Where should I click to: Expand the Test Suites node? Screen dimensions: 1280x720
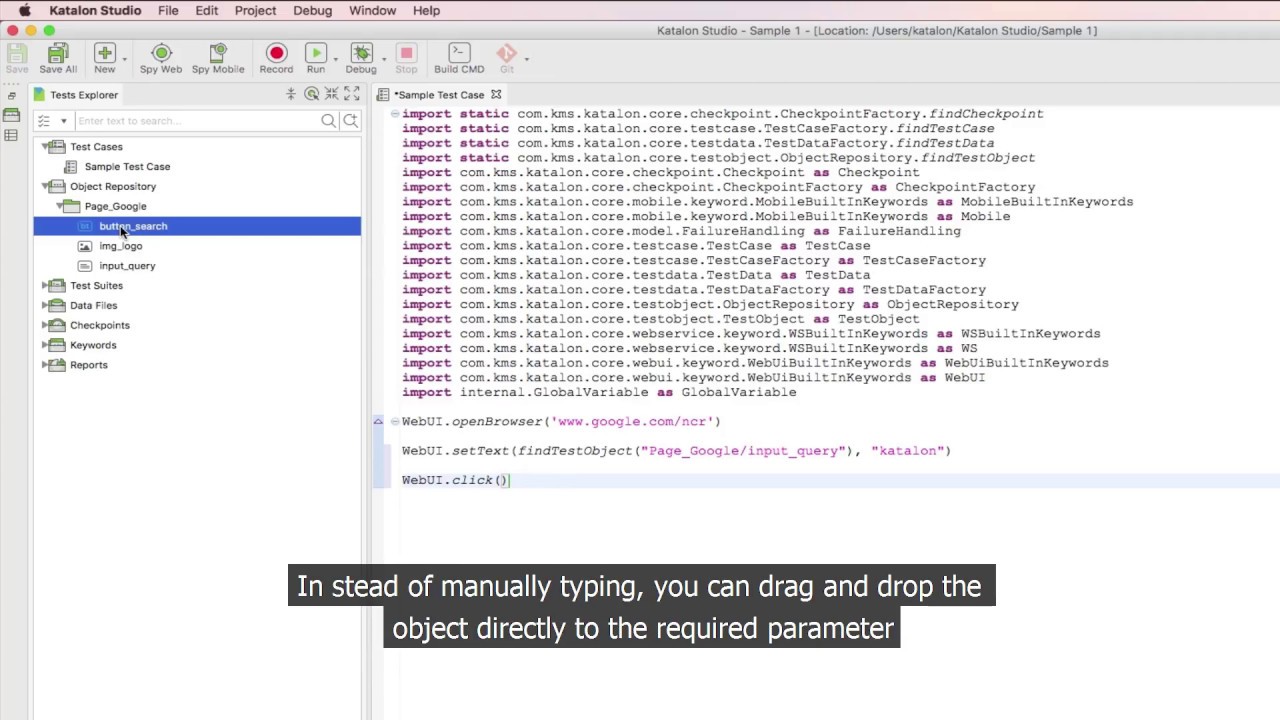45,286
